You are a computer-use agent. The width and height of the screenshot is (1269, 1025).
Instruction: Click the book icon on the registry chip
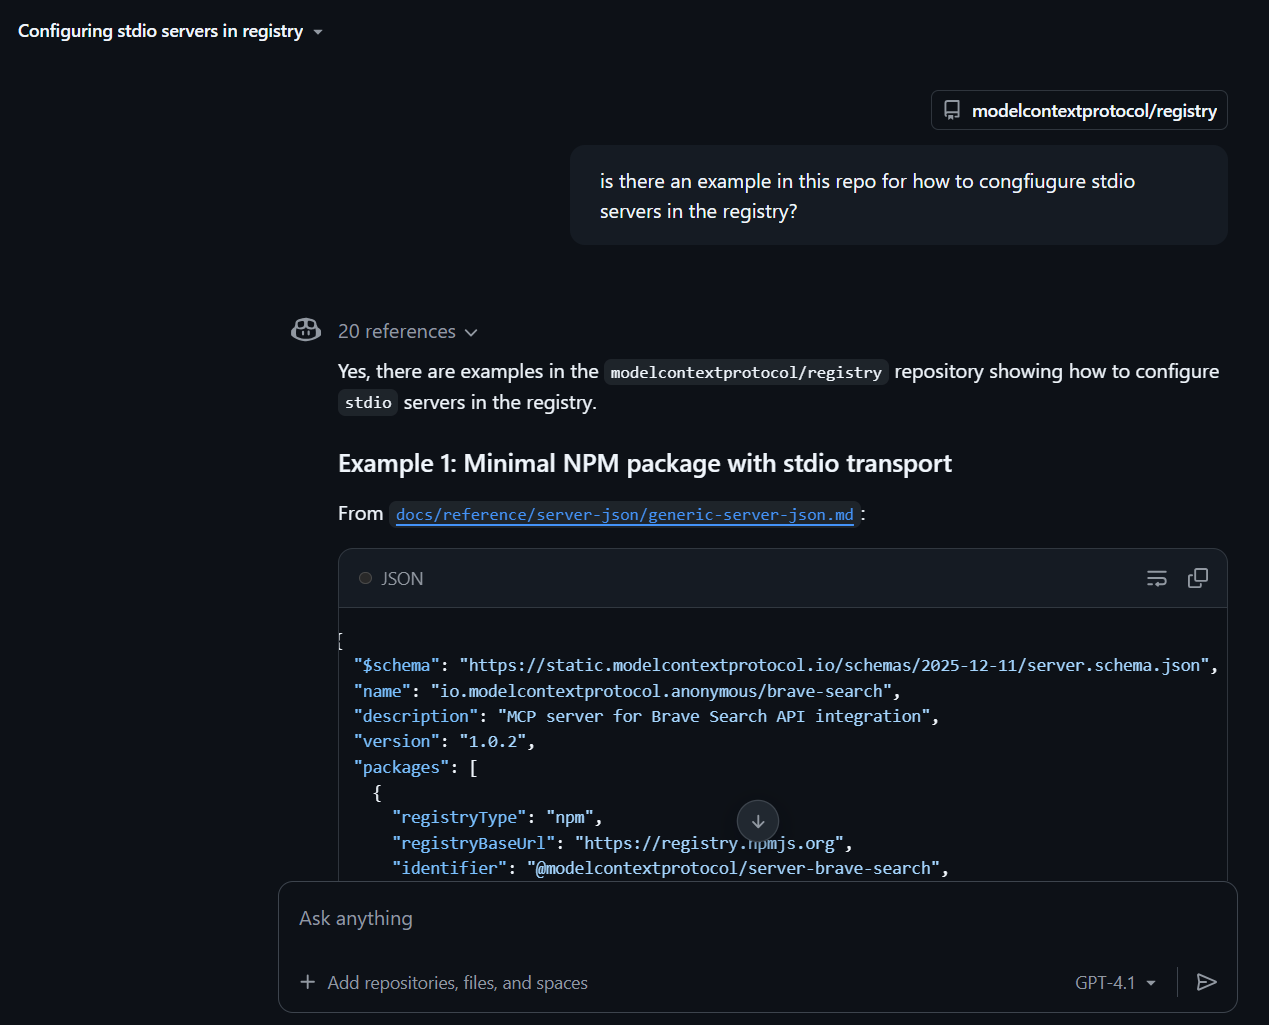tap(951, 110)
